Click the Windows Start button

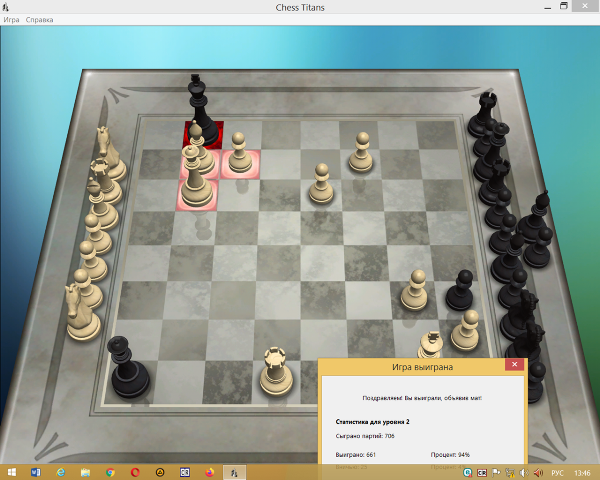coord(12,472)
